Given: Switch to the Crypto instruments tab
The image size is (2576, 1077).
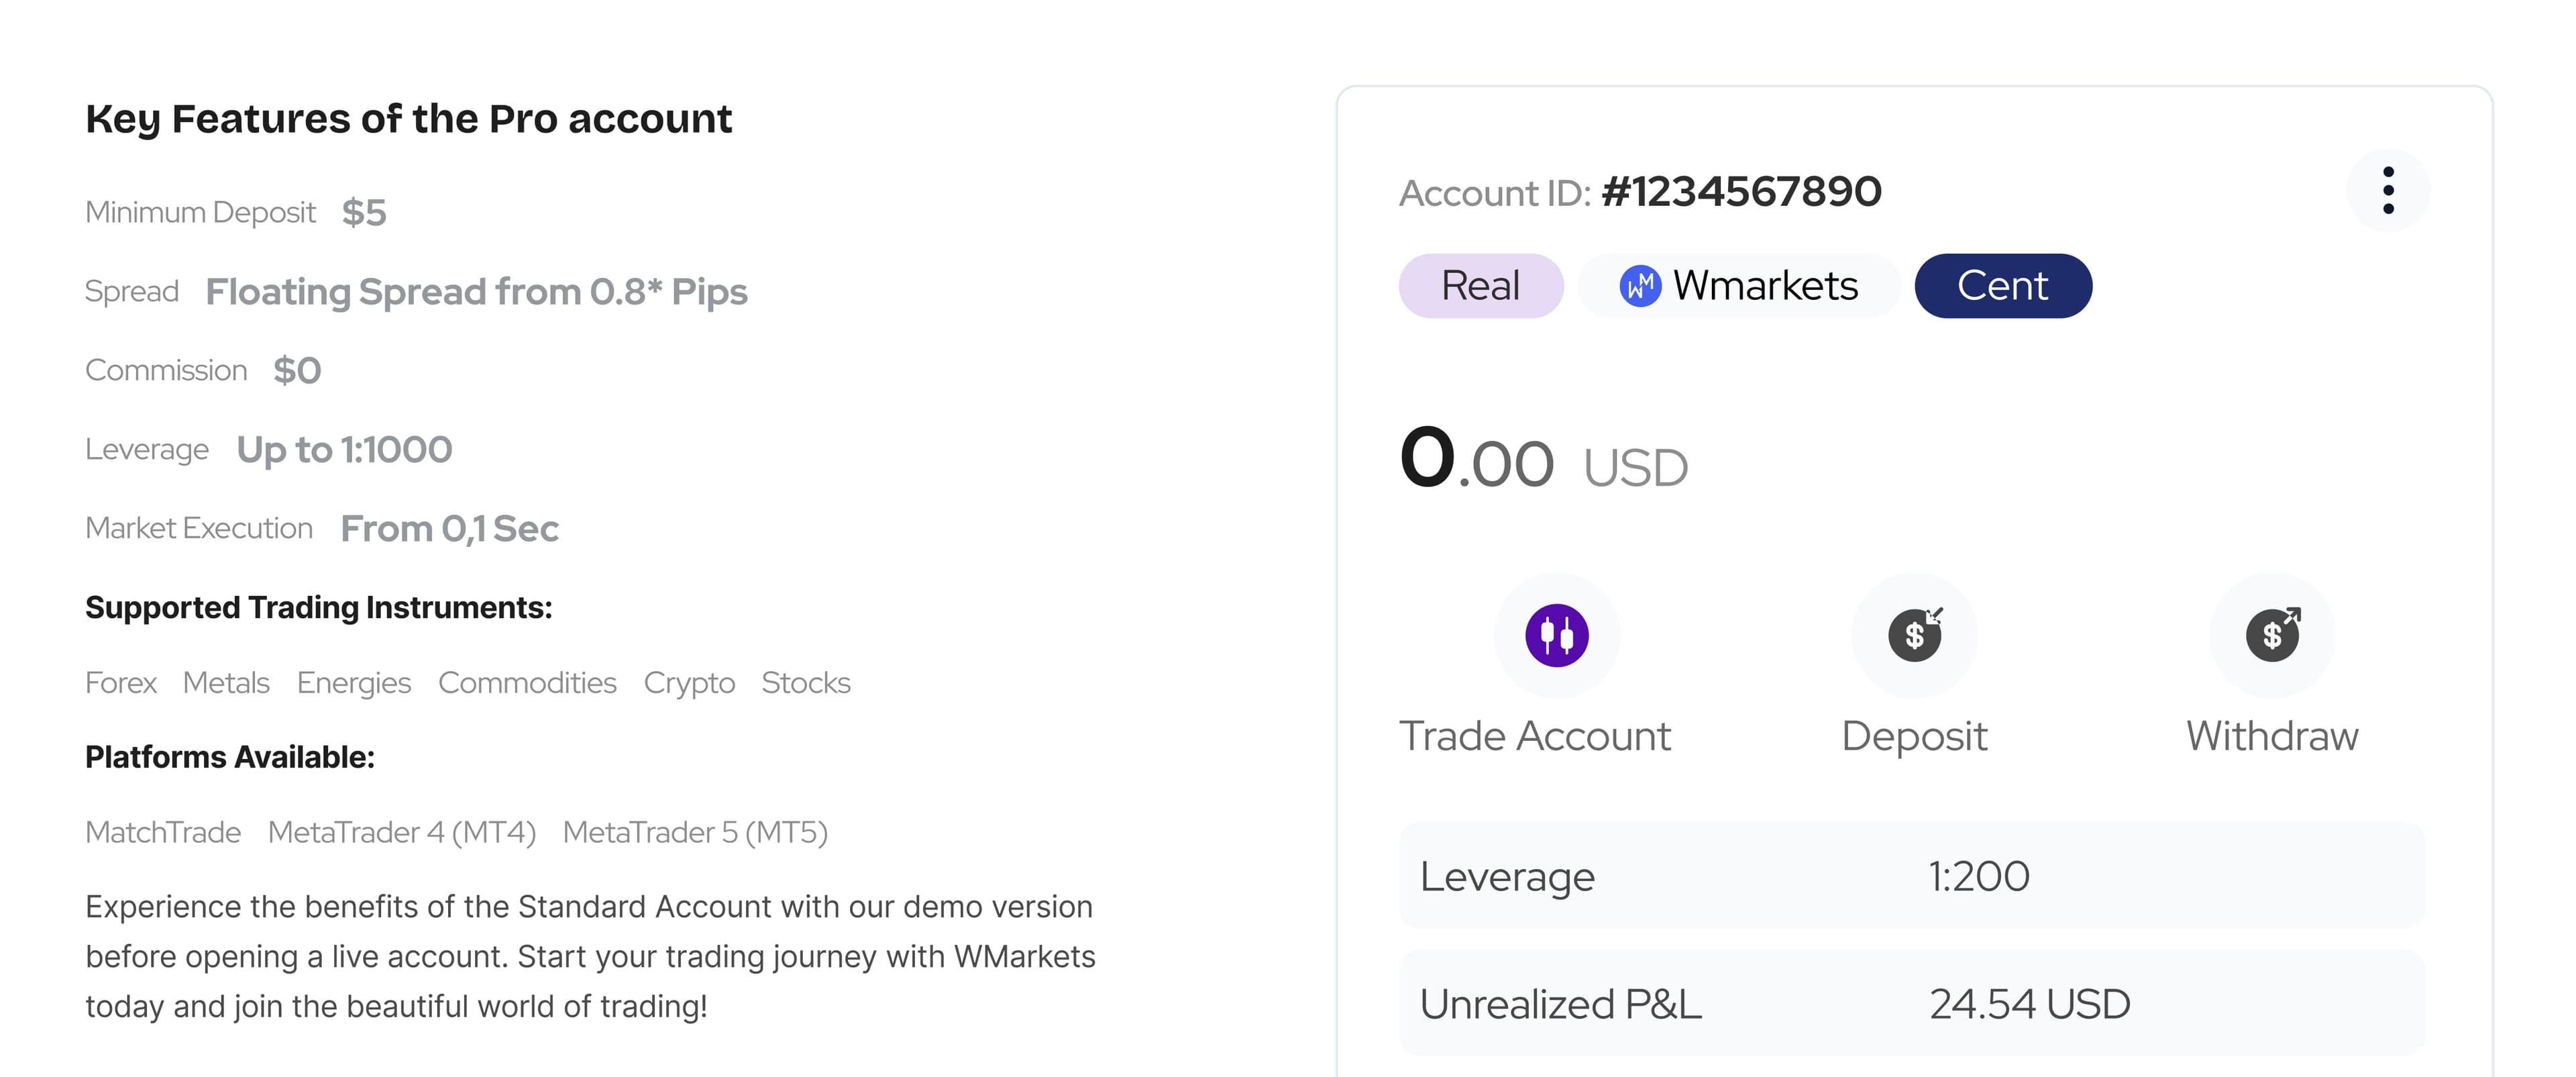Looking at the screenshot, I should click(x=689, y=683).
